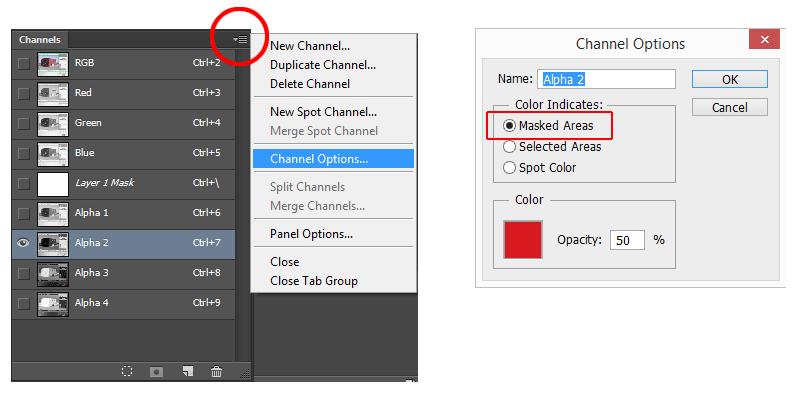The width and height of the screenshot is (794, 396).
Task: Close the Channel Options dialog window
Action: point(764,39)
